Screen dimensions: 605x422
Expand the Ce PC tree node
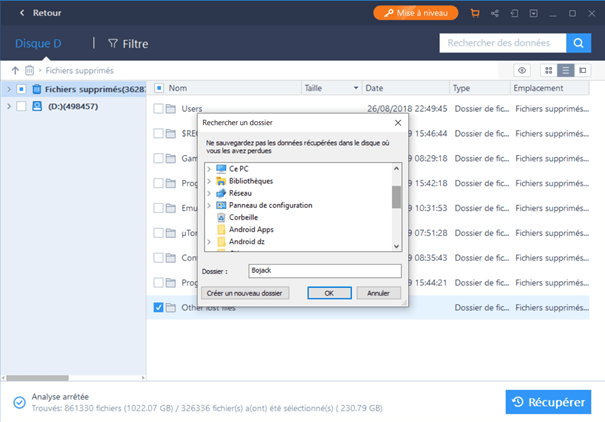(209, 169)
